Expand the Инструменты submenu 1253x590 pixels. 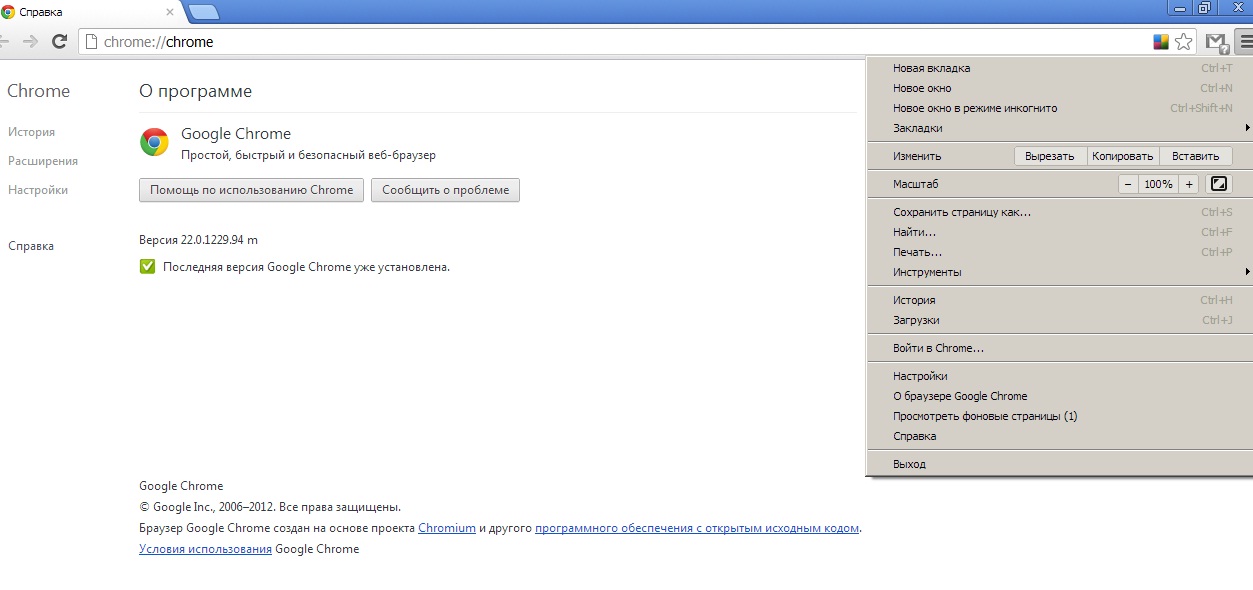pyautogui.click(x=1058, y=272)
